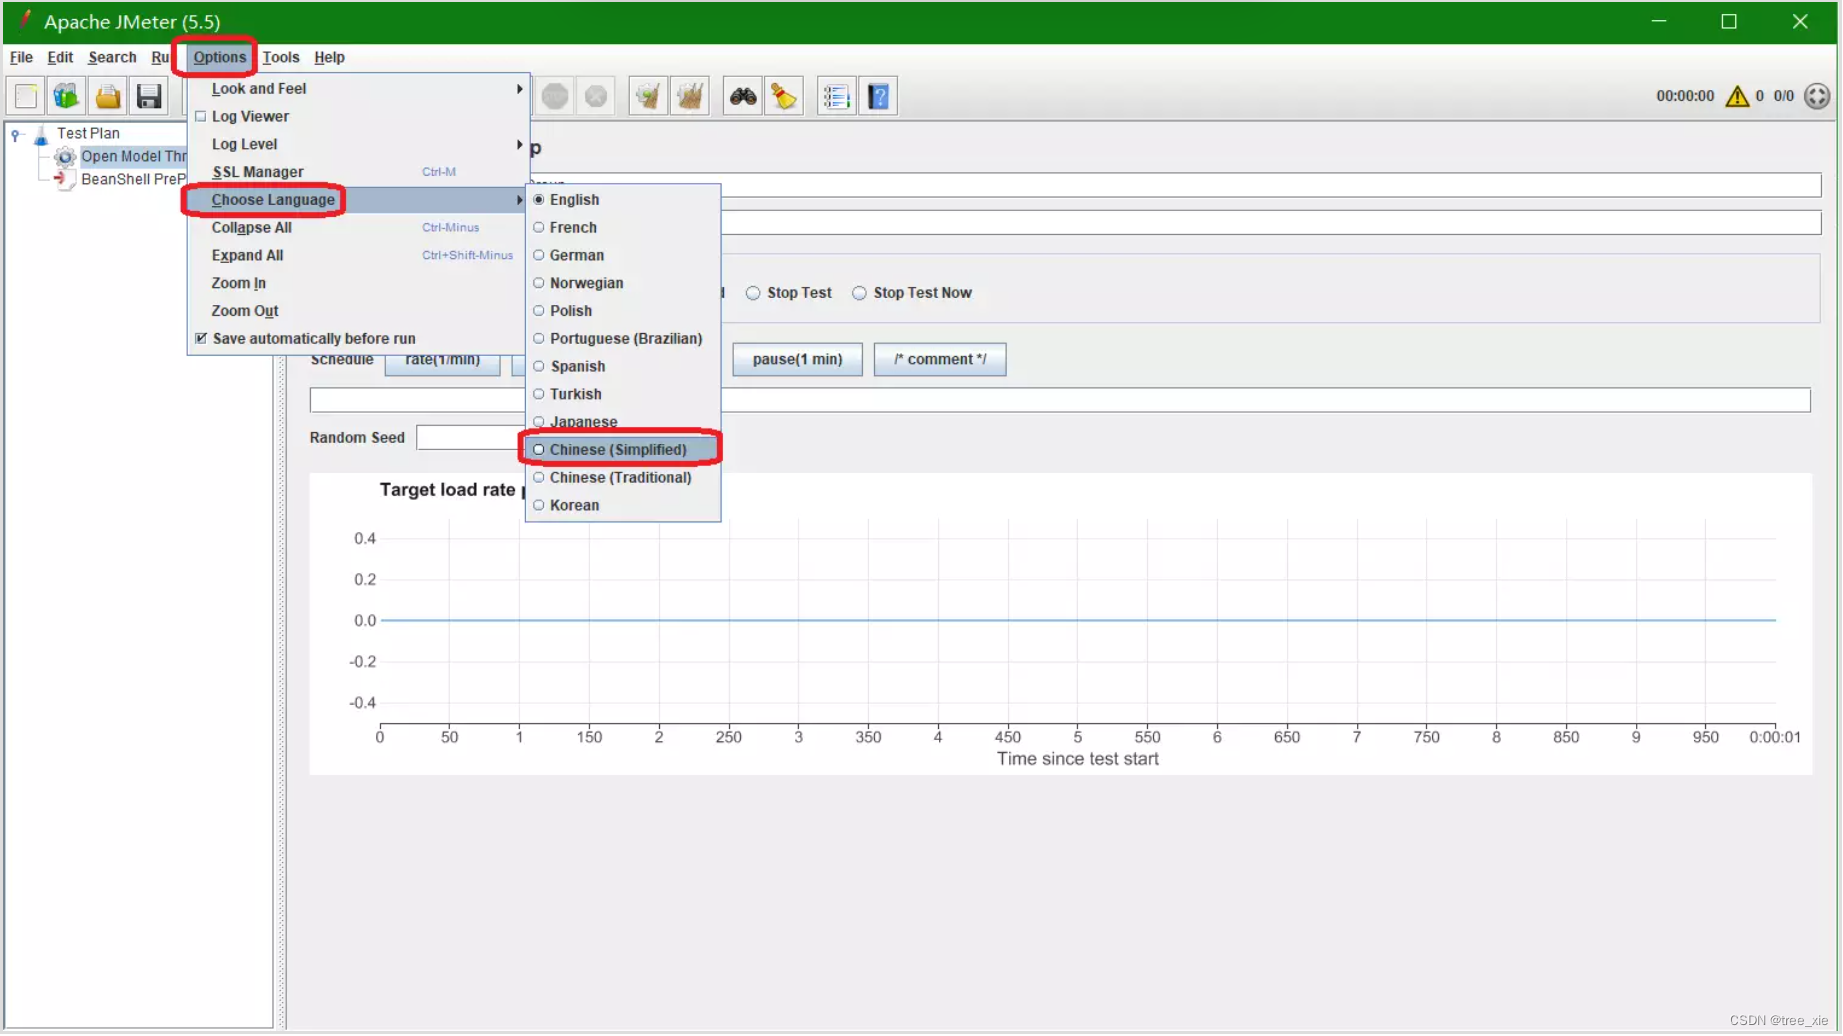
Task: Select the English language option
Action: click(622, 200)
